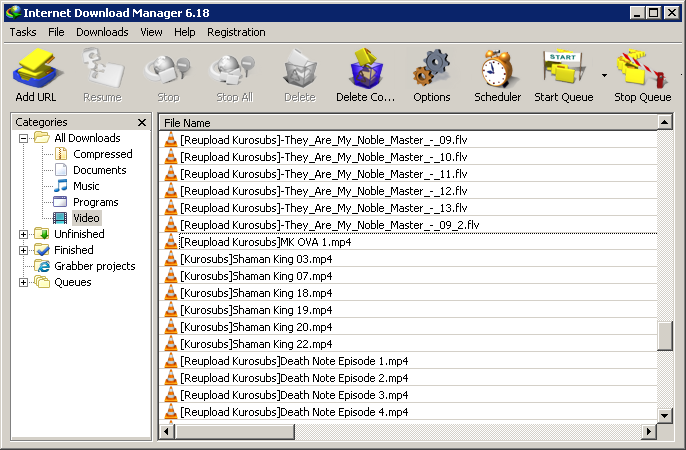Click the File Name column header
The width and height of the screenshot is (686, 450).
[408, 123]
